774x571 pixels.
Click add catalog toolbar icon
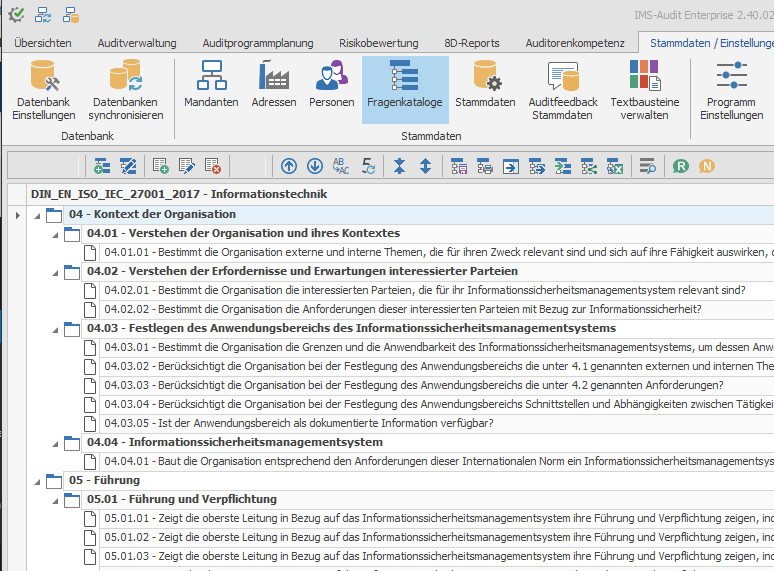coord(102,166)
